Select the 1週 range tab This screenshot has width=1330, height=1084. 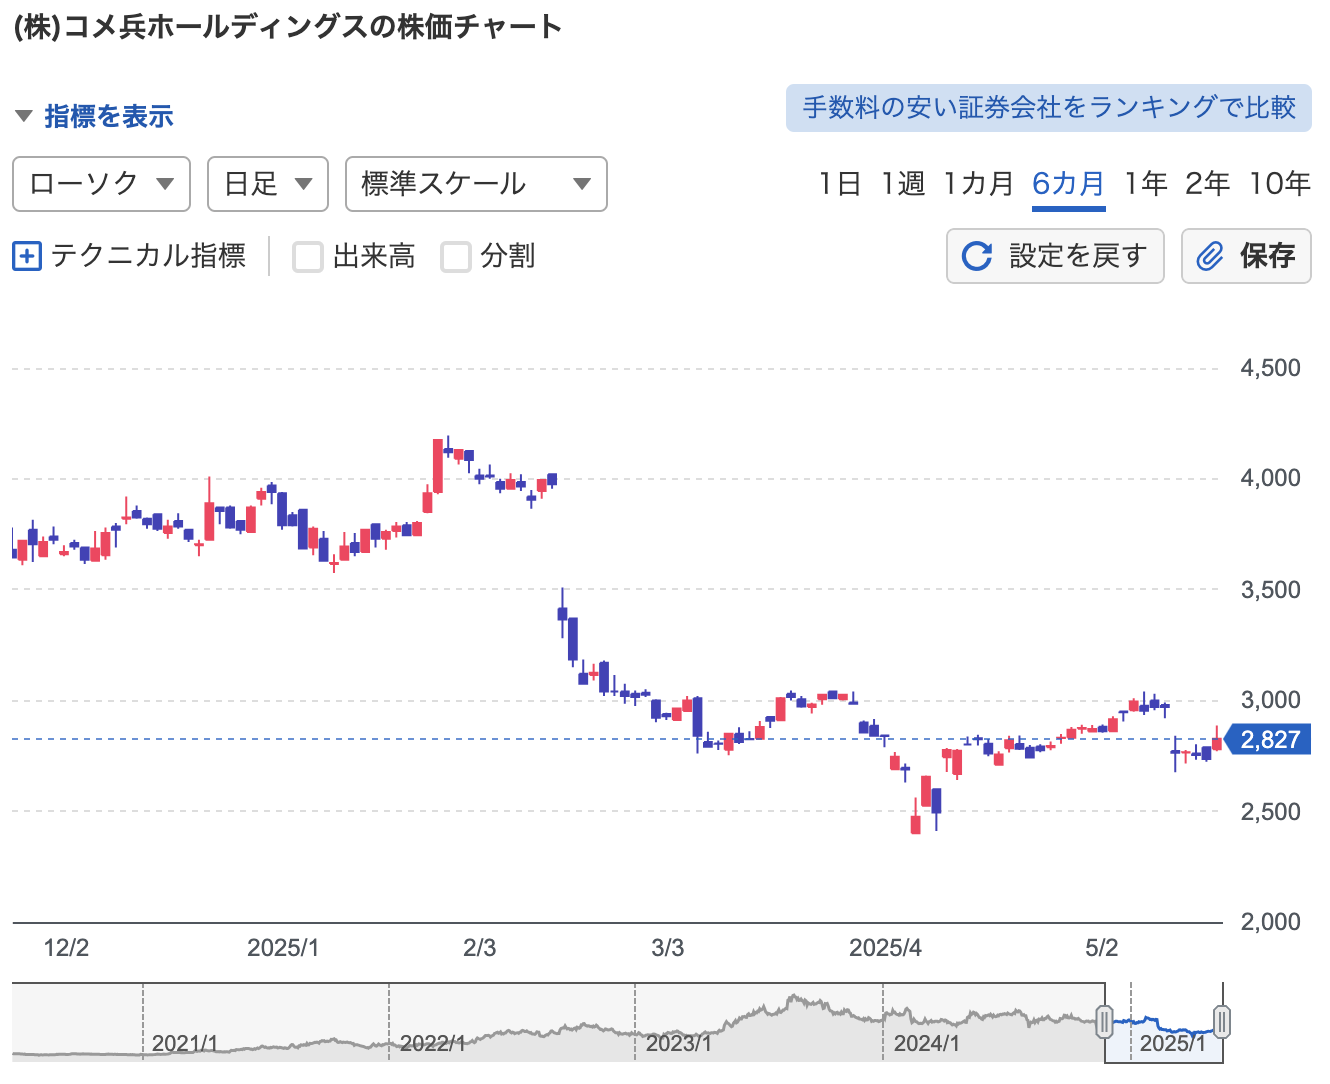click(903, 184)
